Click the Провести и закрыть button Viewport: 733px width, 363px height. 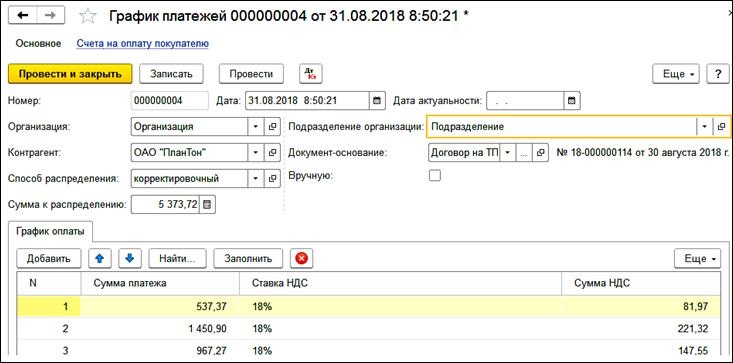pos(71,74)
